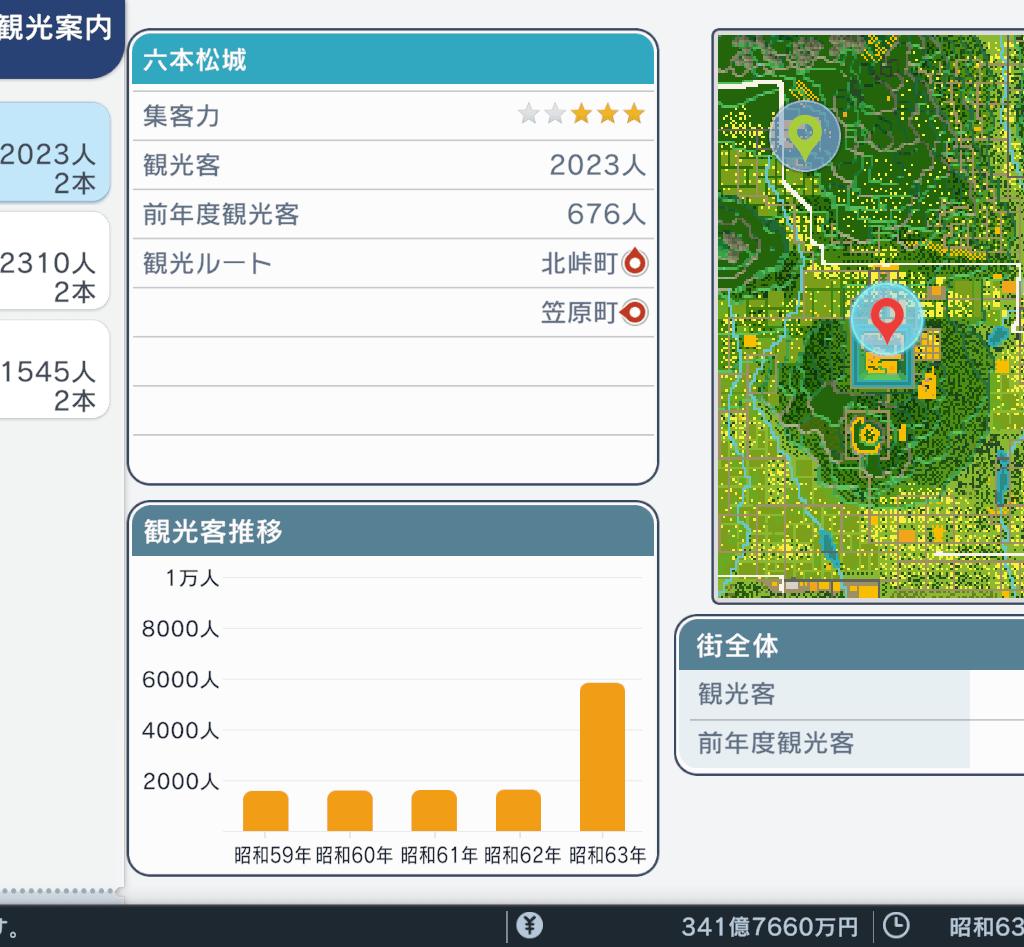Select the 2310人 tourist spot entry
The width and height of the screenshot is (1024, 947).
[54, 262]
